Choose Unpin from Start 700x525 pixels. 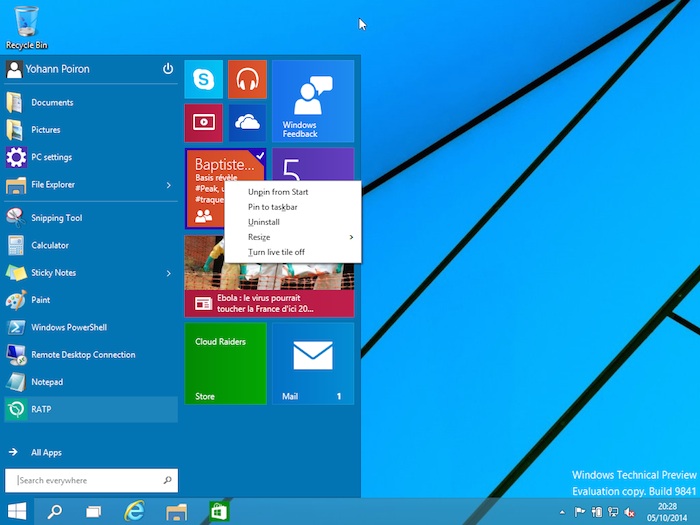point(277,192)
